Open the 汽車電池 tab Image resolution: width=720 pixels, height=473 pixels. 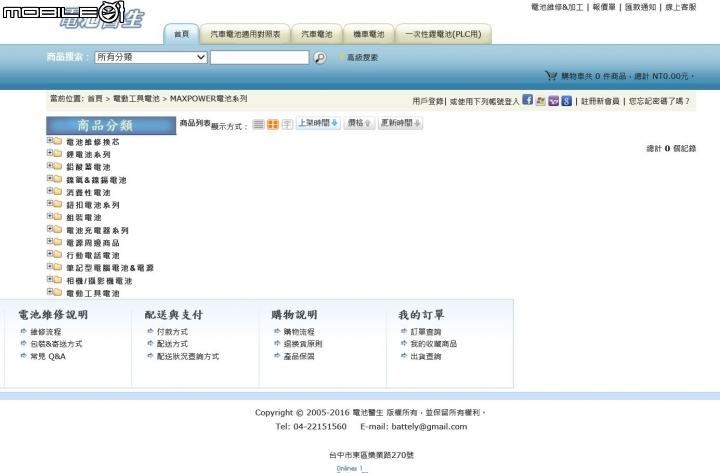click(317, 34)
